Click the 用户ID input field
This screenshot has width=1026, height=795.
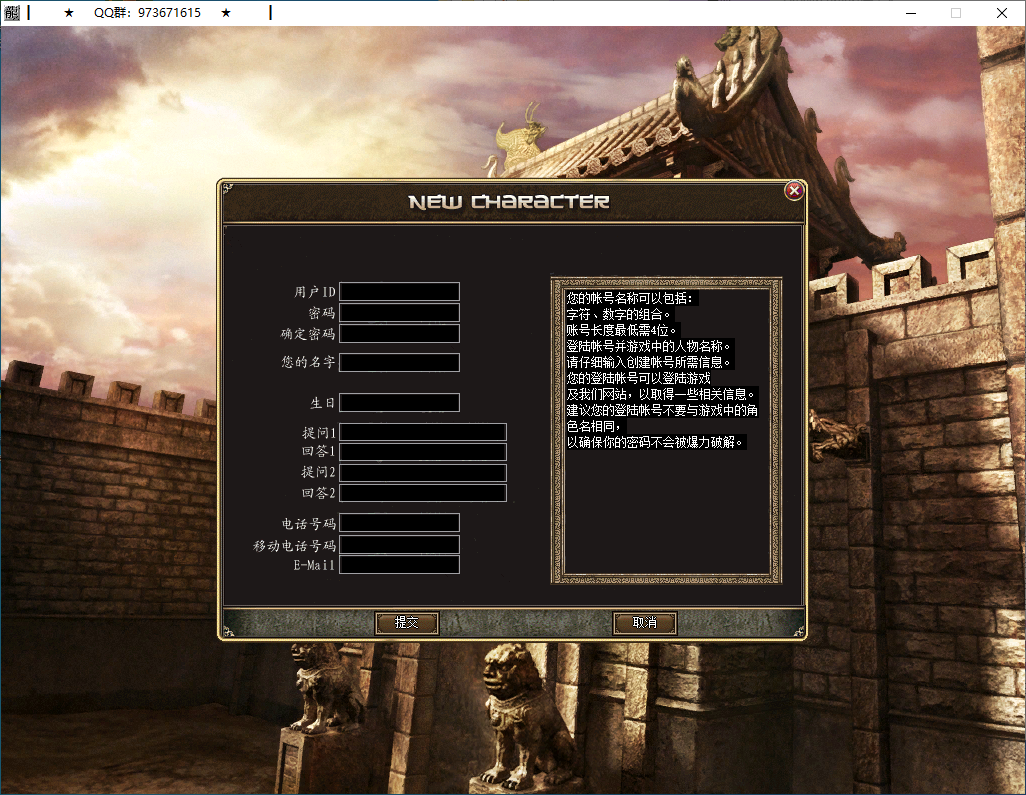pos(398,291)
